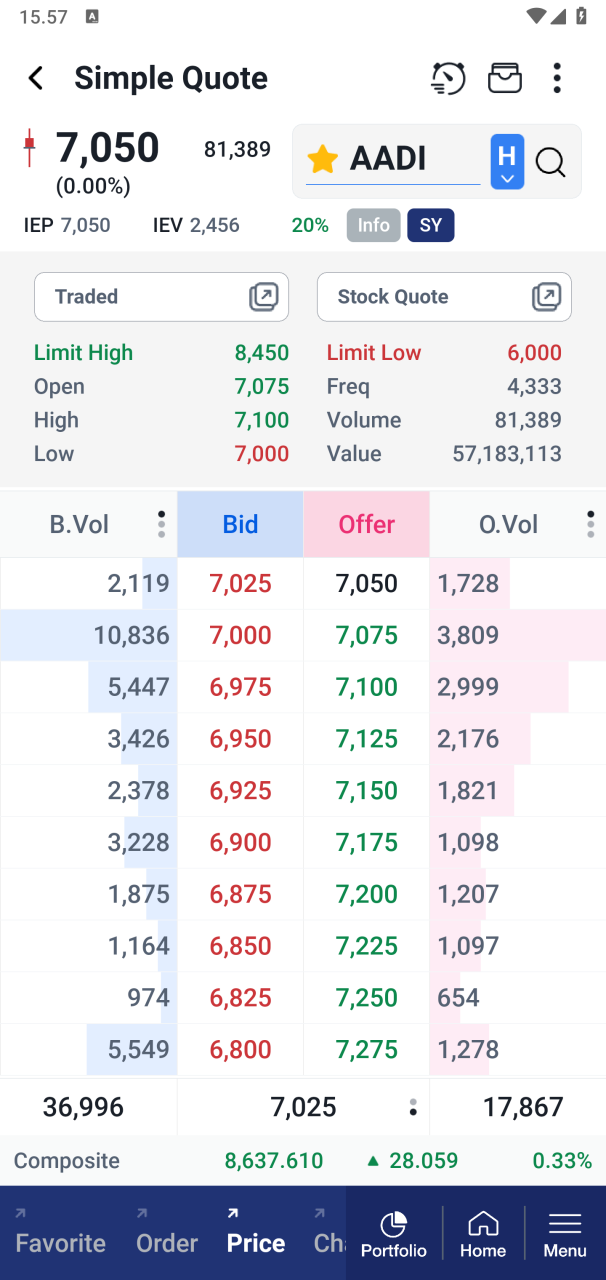Open O.Vol column options menu

590,524
